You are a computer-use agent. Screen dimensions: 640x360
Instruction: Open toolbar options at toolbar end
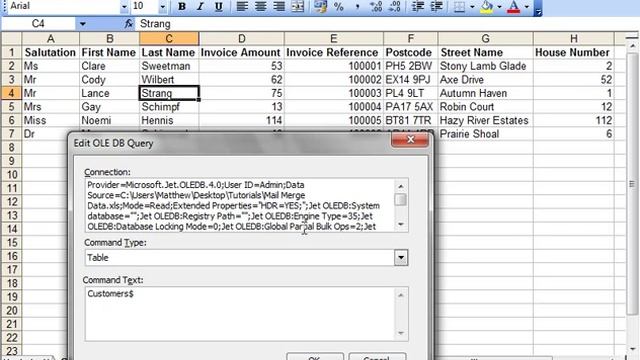[x=538, y=8]
